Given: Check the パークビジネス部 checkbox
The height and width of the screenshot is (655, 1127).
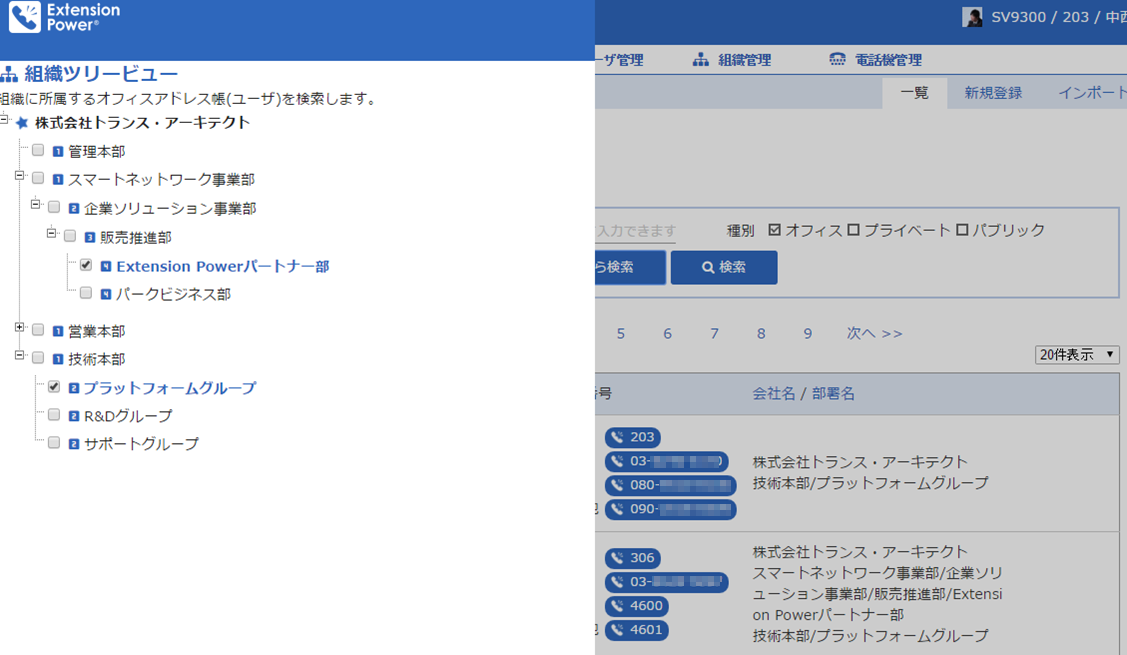Looking at the screenshot, I should [x=86, y=293].
